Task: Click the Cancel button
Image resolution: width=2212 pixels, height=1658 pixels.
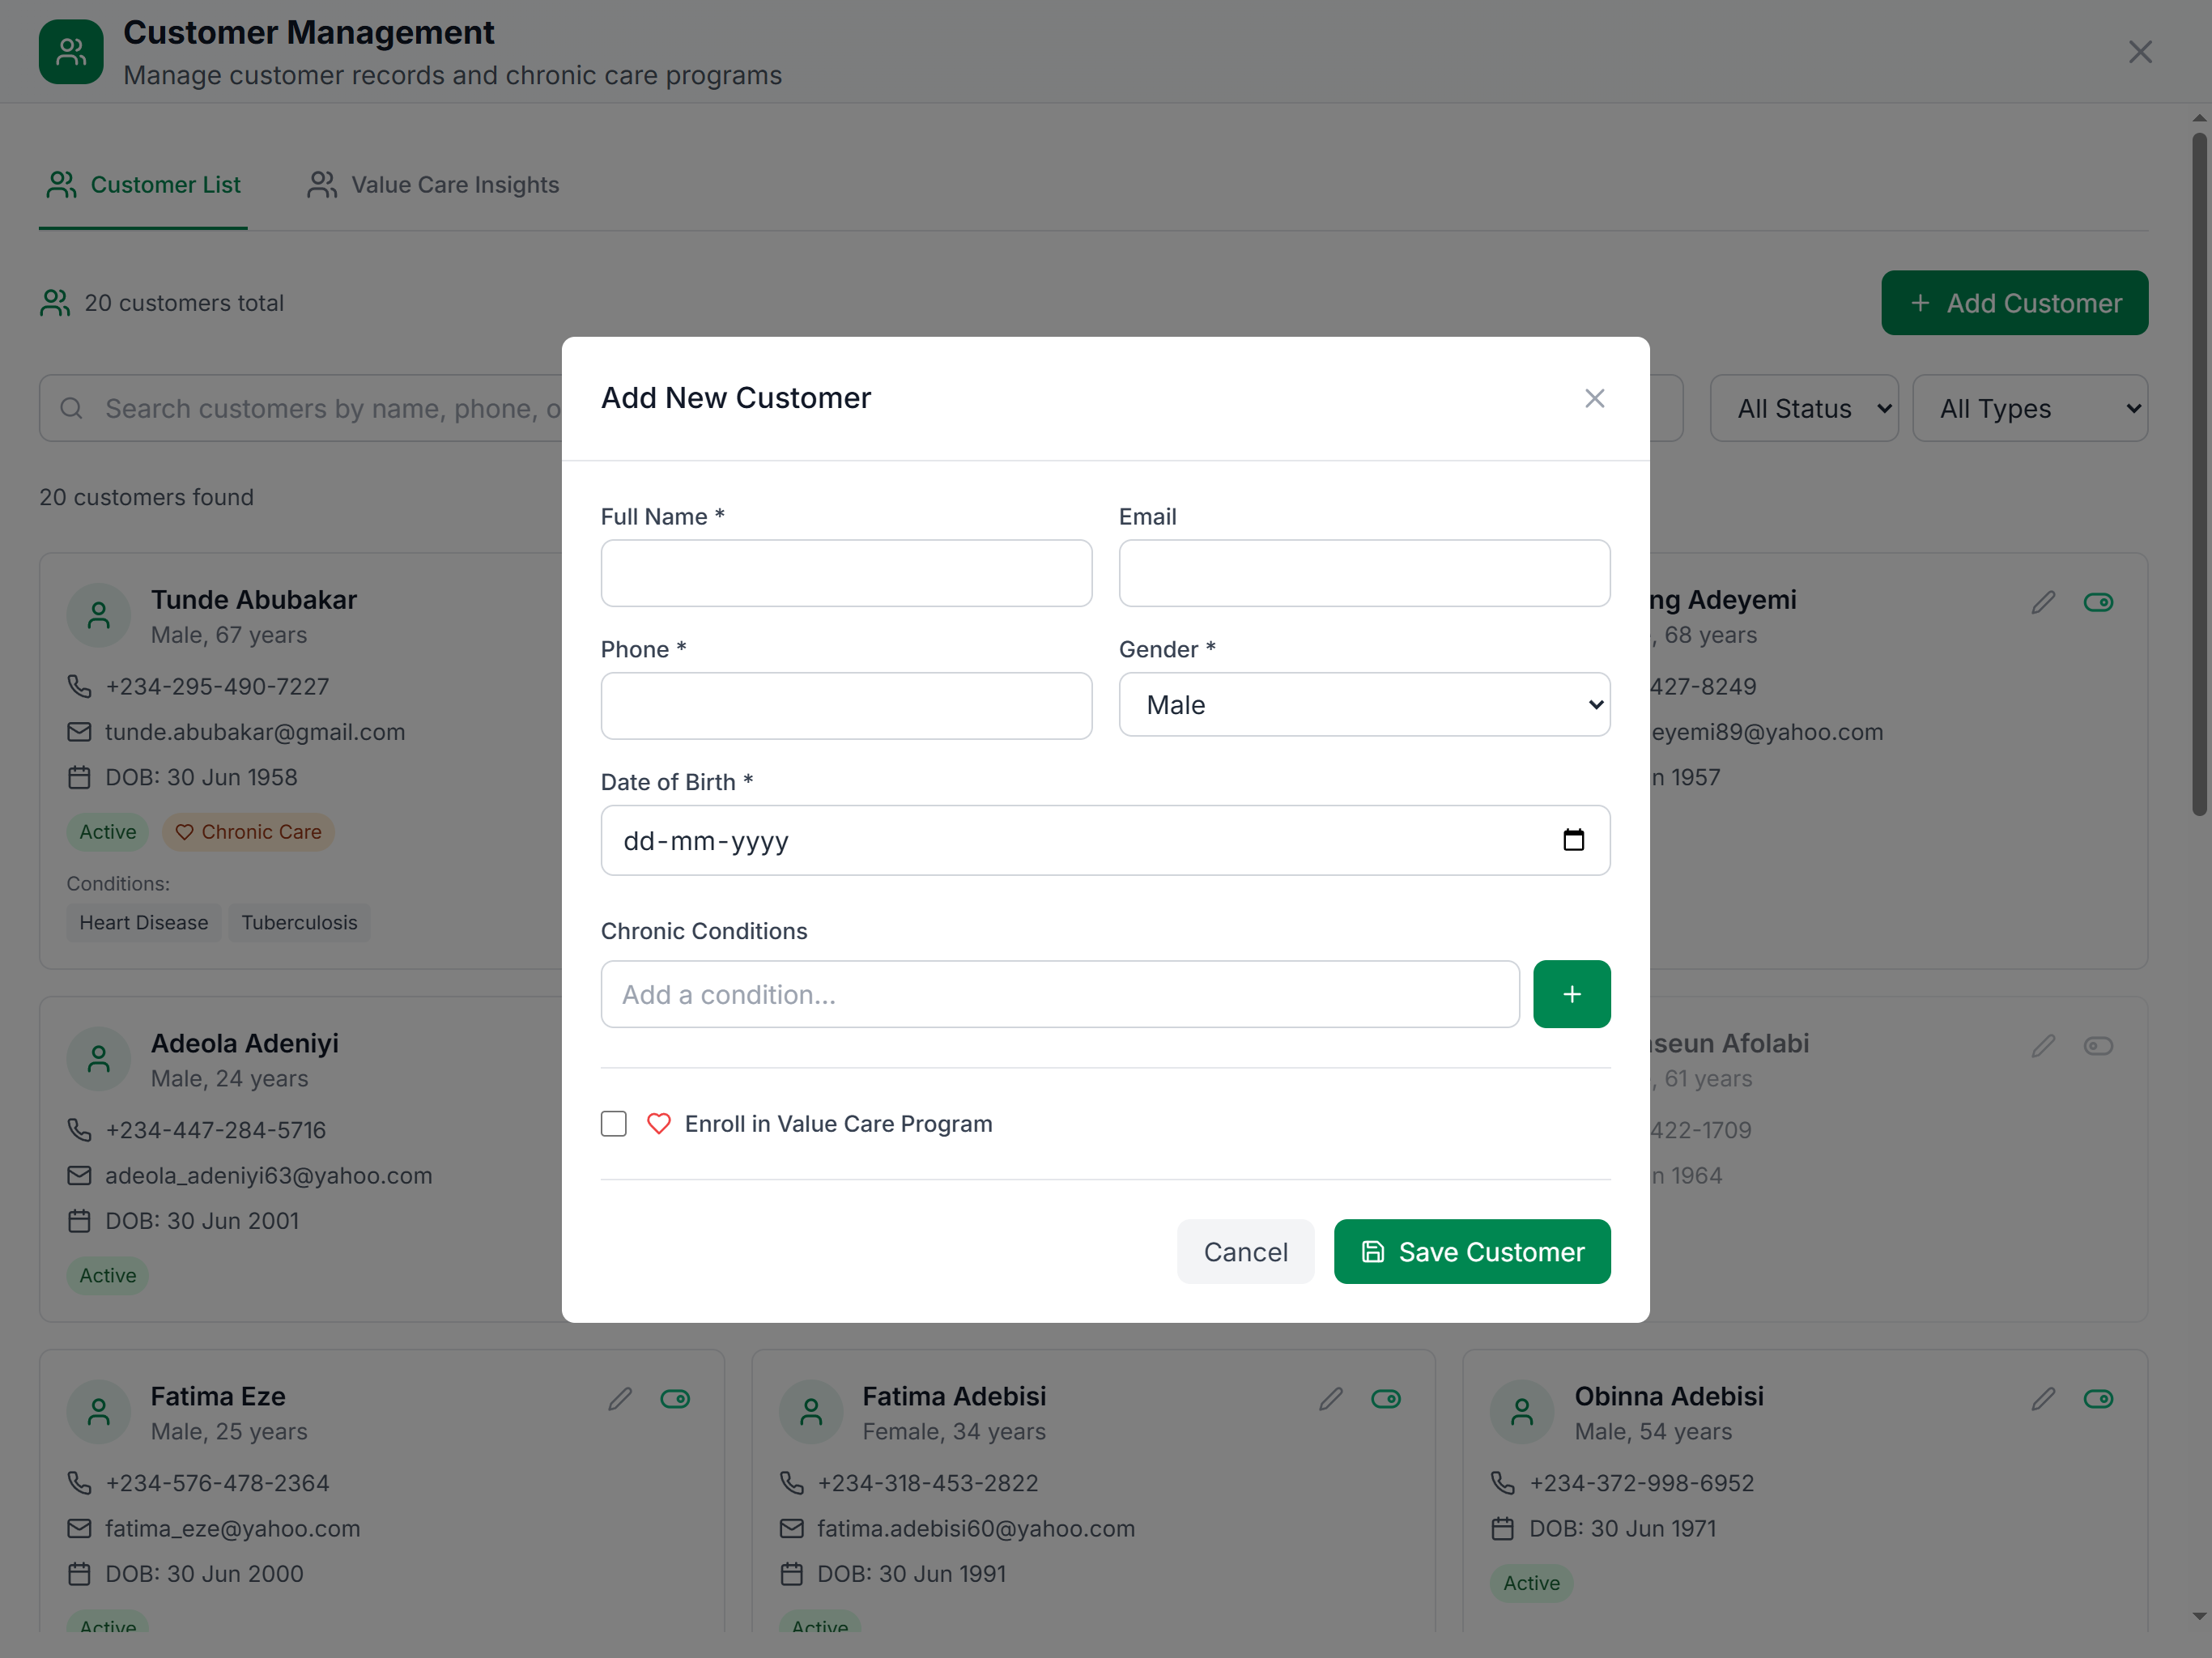Action: point(1245,1252)
